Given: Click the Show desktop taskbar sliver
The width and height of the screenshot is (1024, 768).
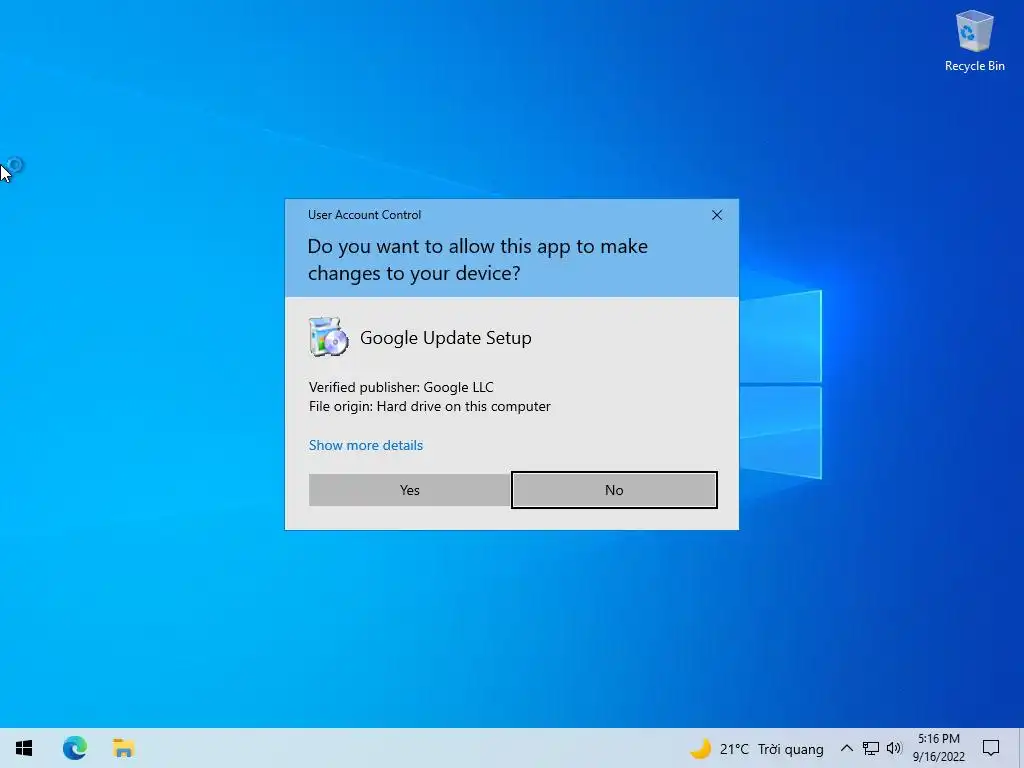Looking at the screenshot, I should coord(1021,748).
